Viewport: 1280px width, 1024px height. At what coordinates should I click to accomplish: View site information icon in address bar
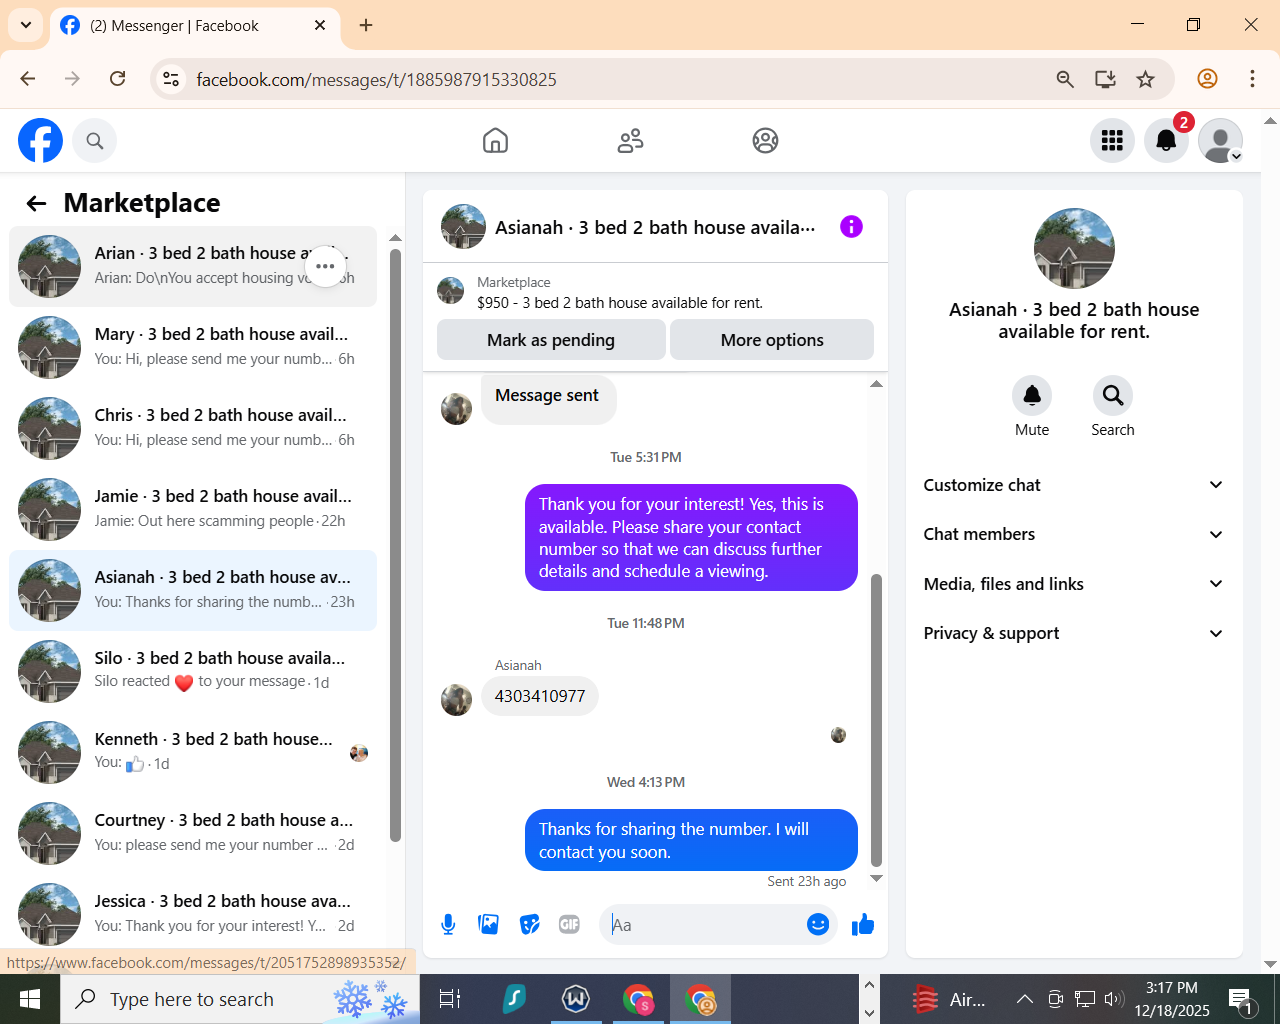171,79
